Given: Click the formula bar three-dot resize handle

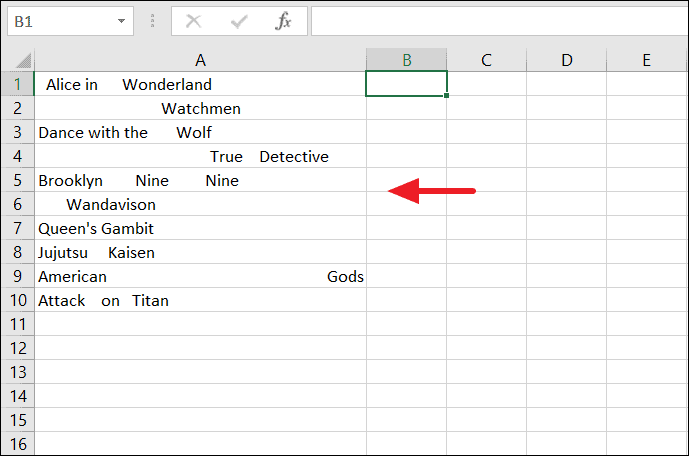Looking at the screenshot, I should click(152, 21).
